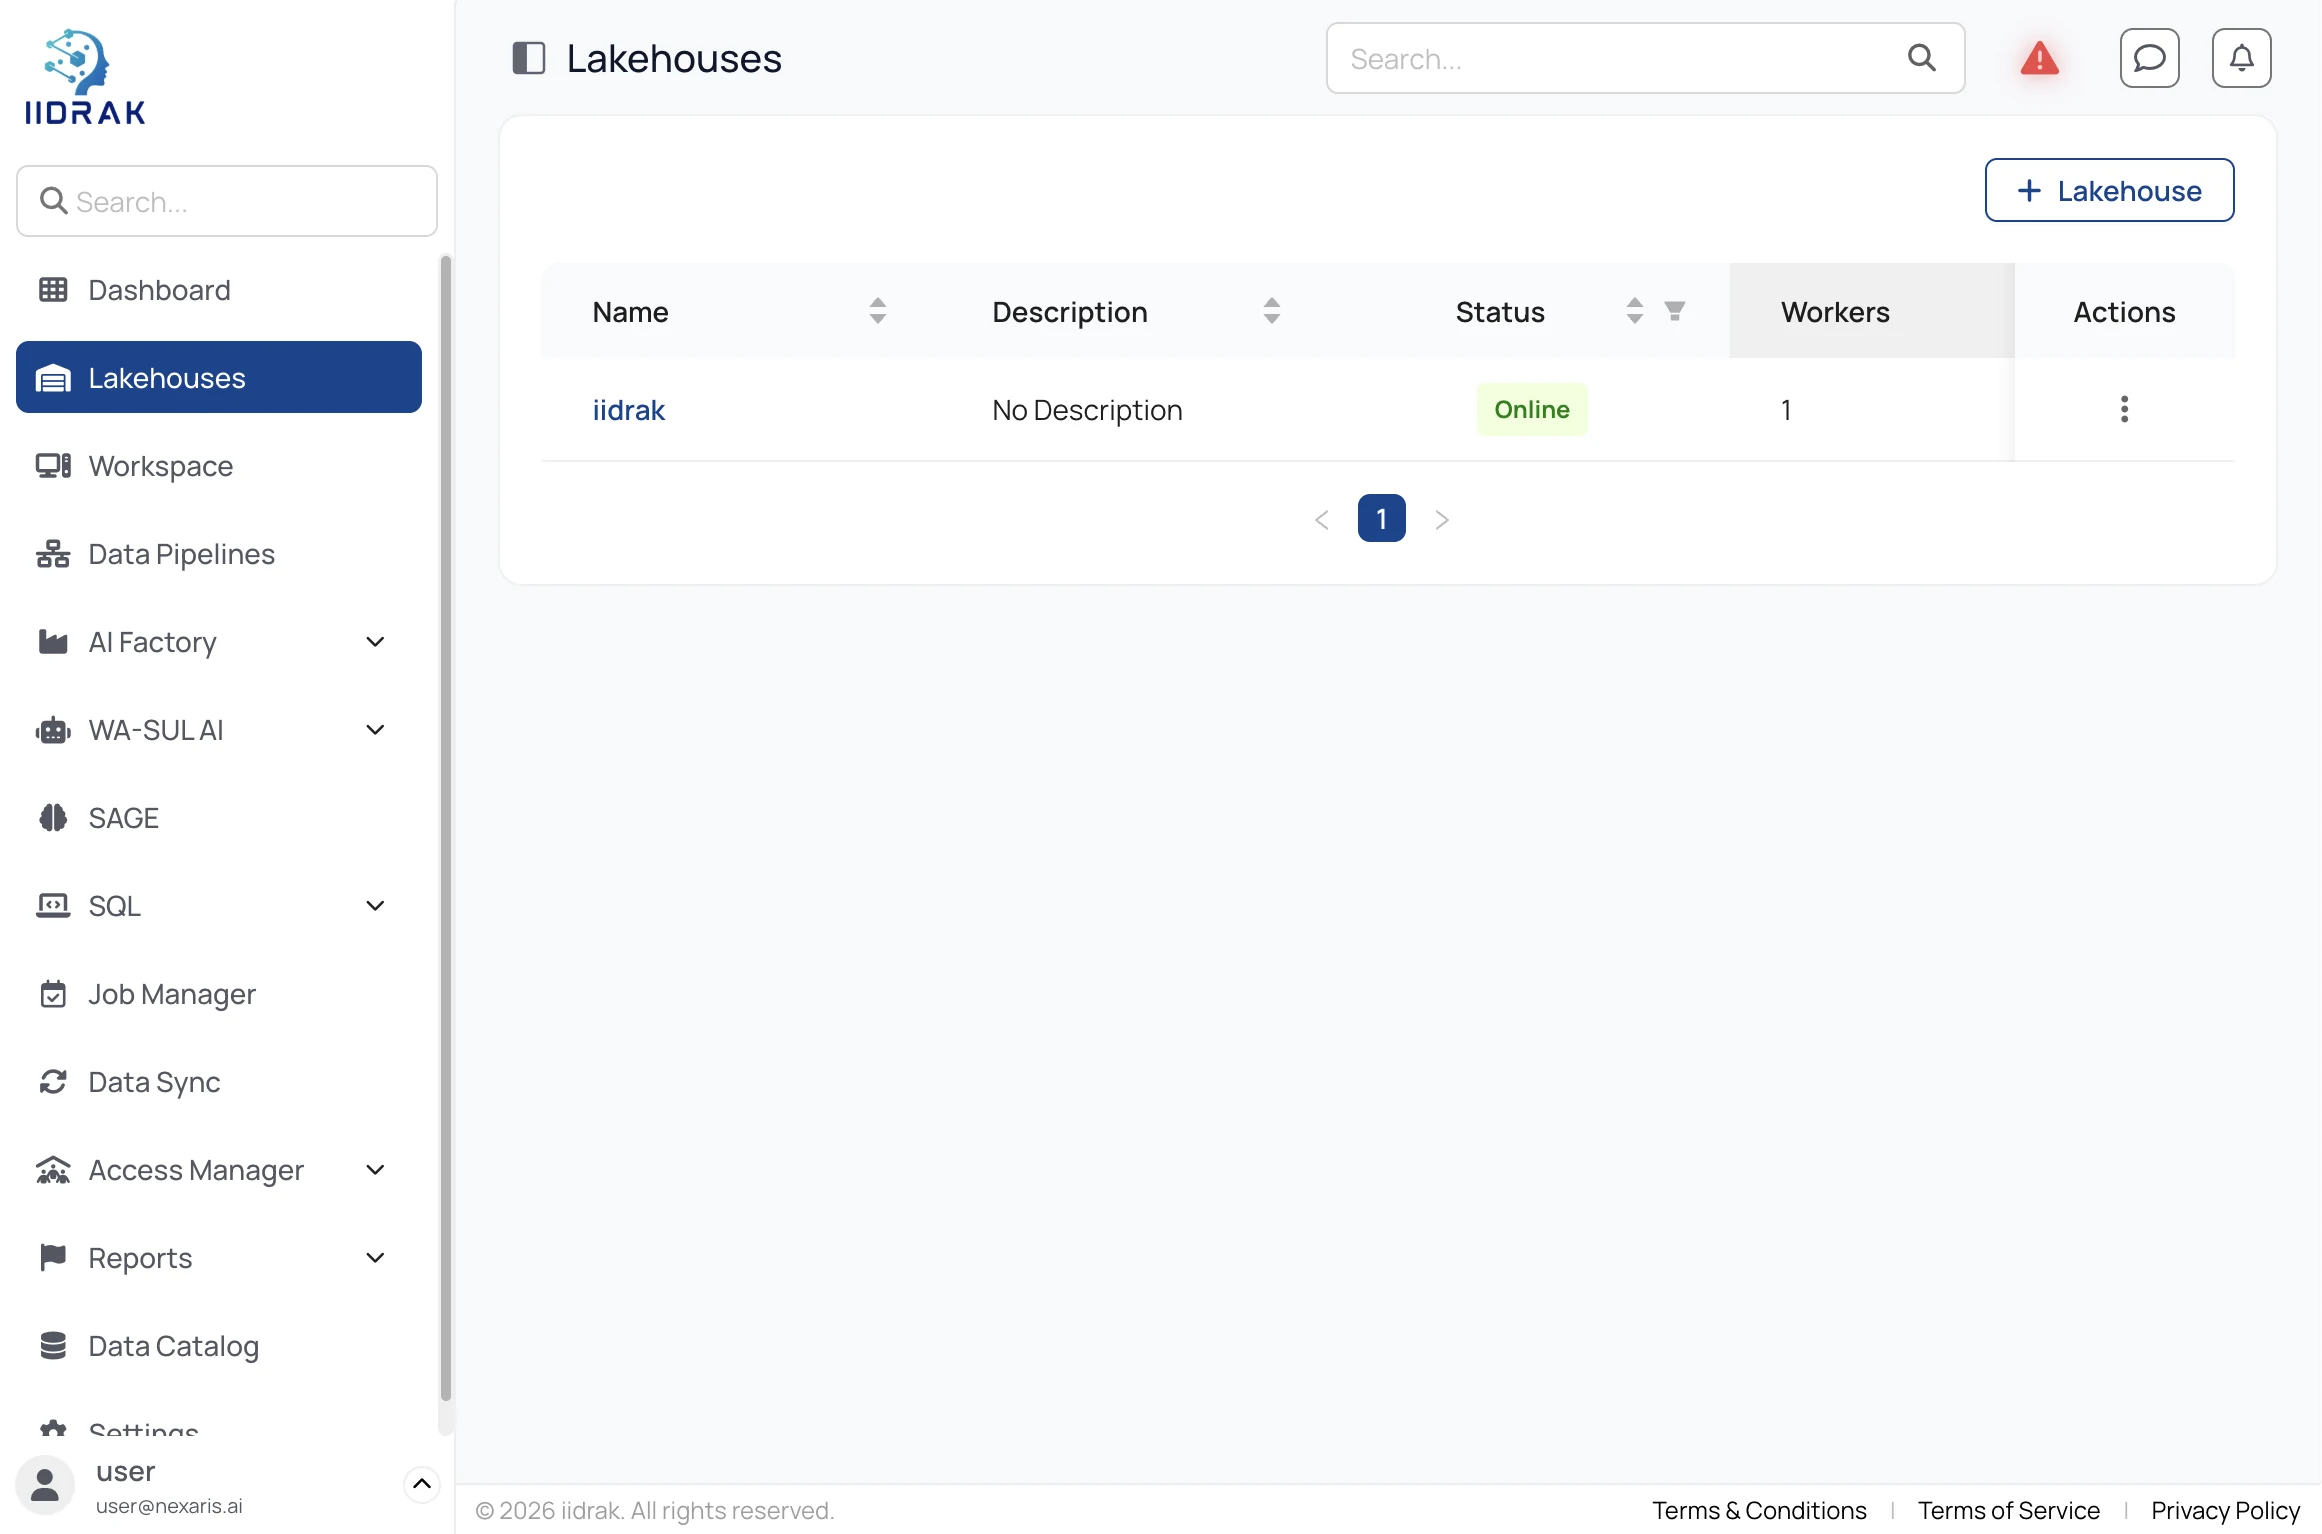
Task: Go to pagination page 1
Action: 1381,518
